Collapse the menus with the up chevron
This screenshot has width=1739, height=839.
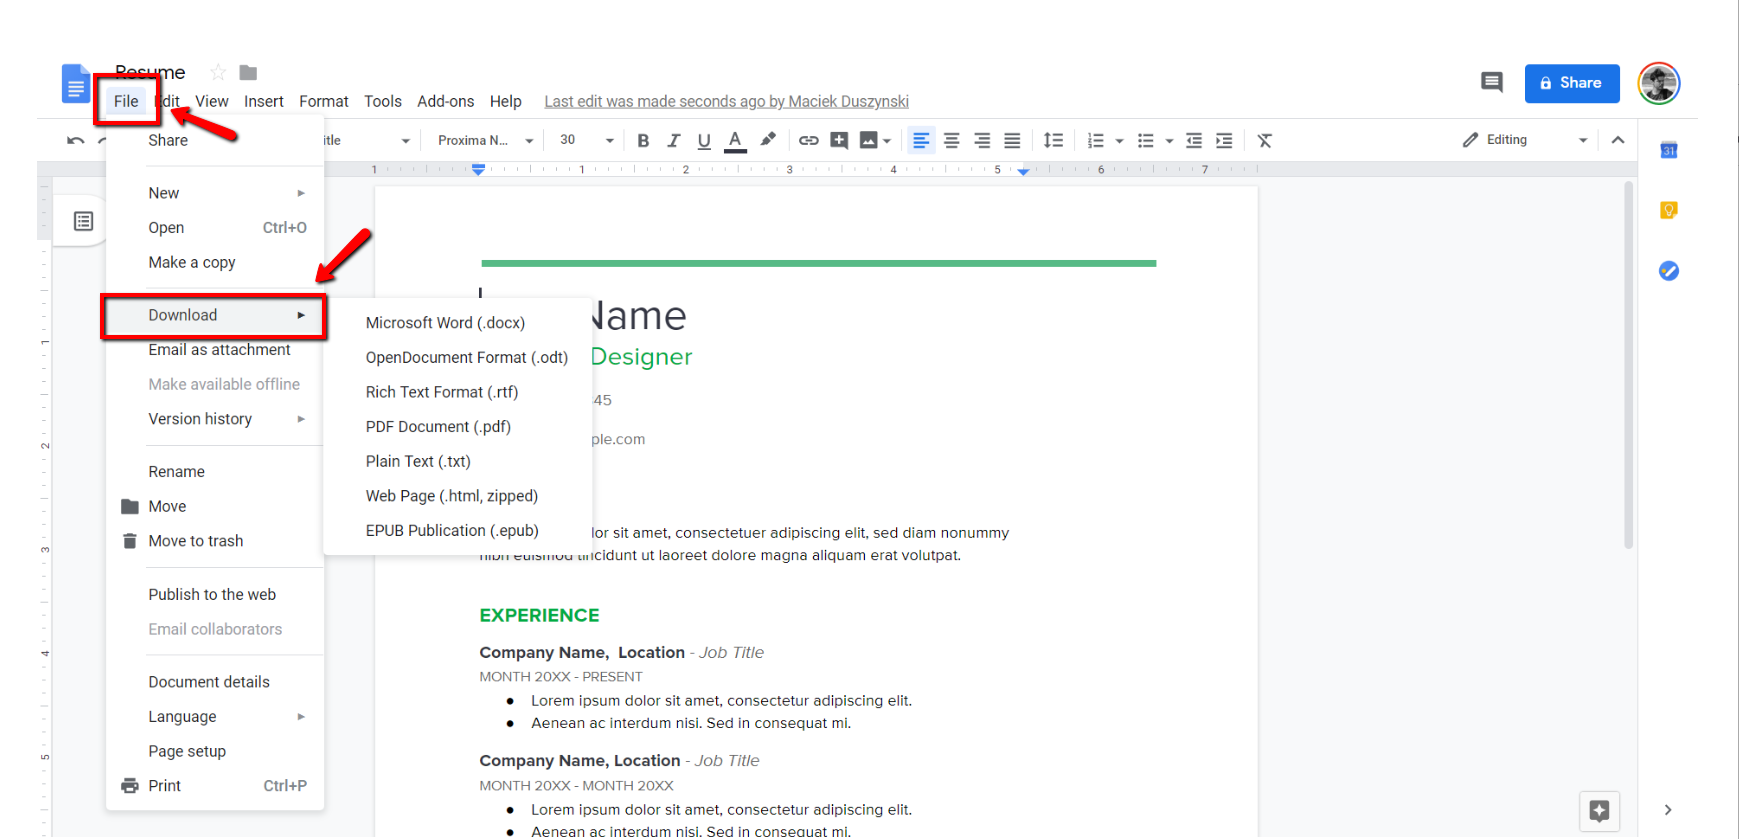(x=1618, y=140)
